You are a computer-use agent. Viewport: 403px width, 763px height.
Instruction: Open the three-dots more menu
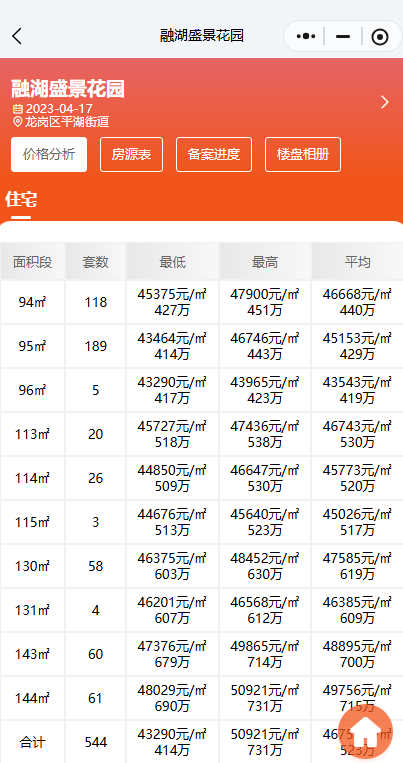(306, 36)
